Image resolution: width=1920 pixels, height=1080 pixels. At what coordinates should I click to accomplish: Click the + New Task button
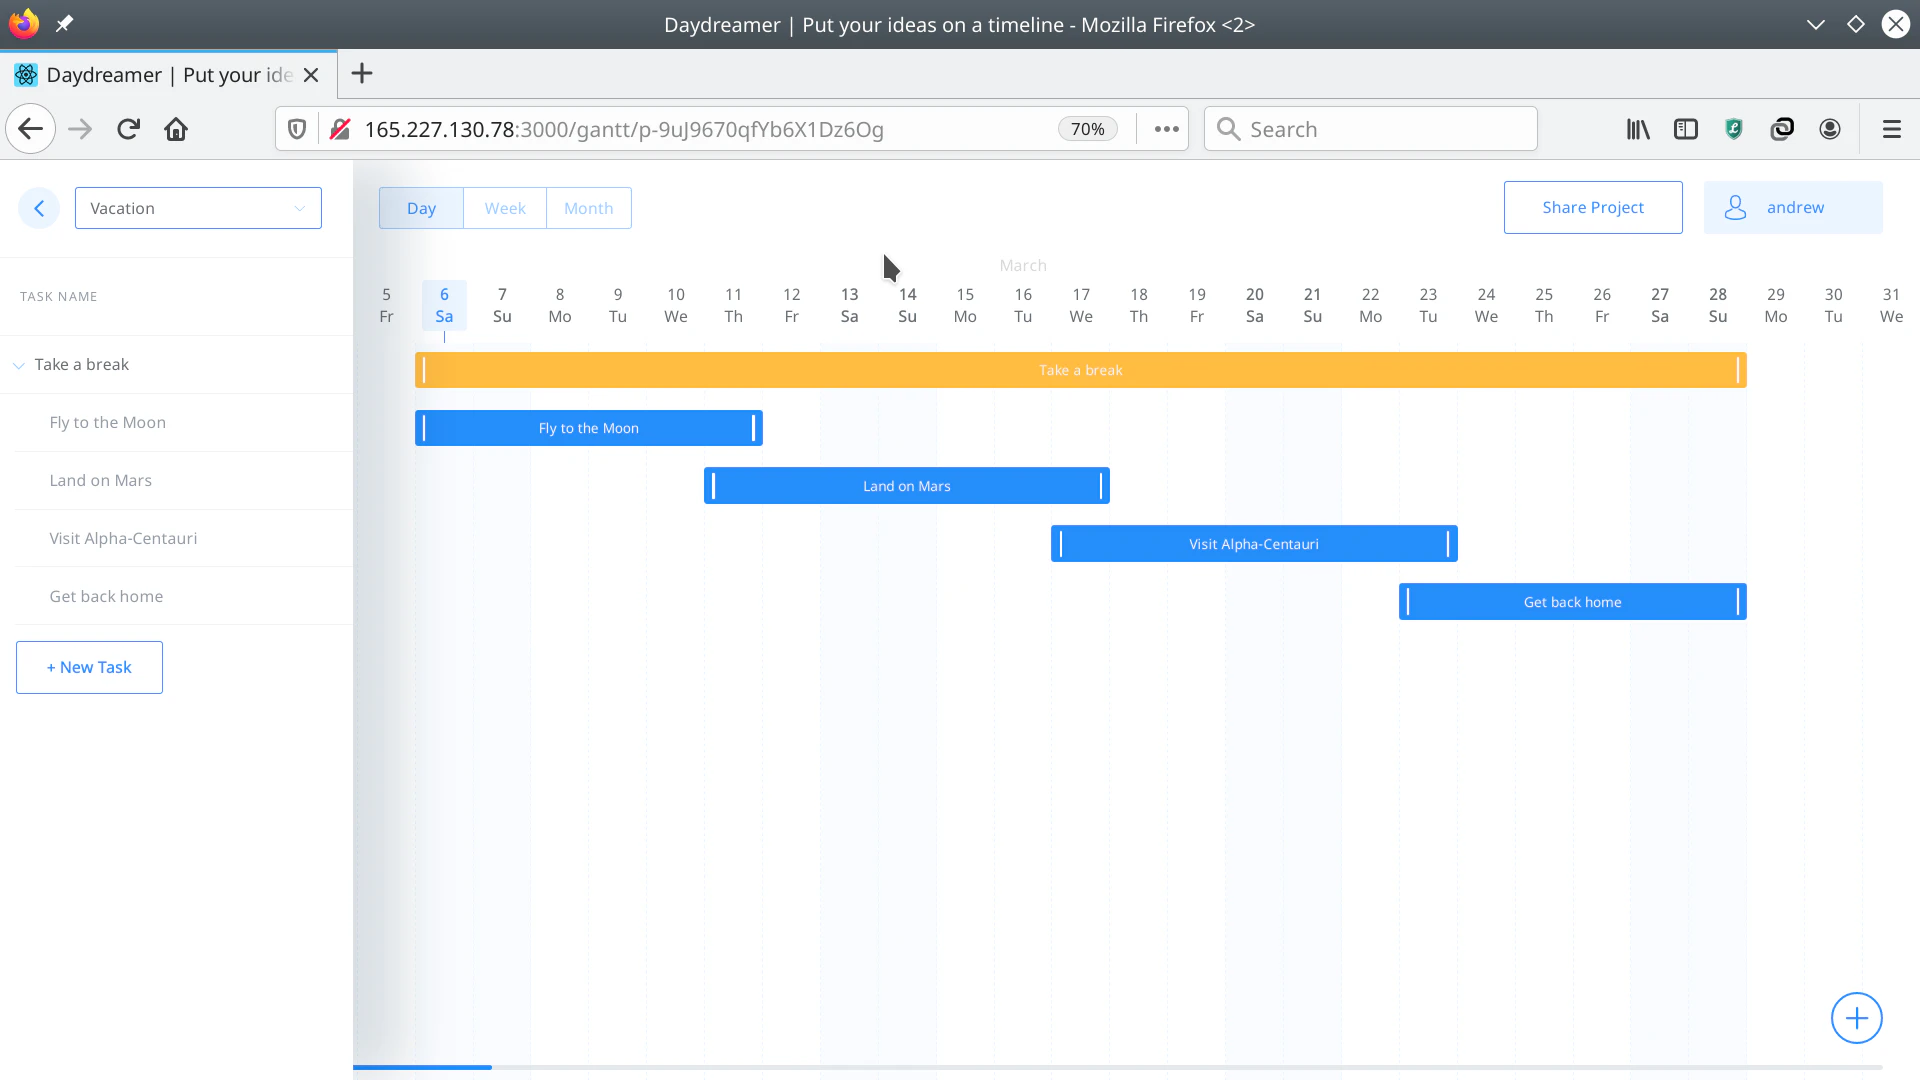pyautogui.click(x=89, y=667)
